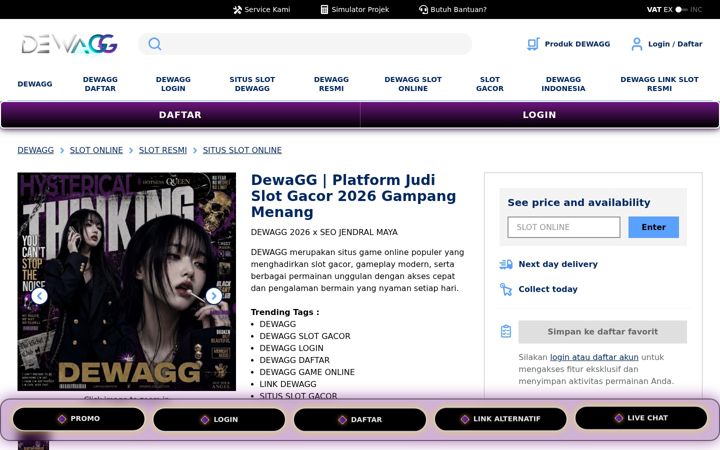Image resolution: width=720 pixels, height=450 pixels.
Task: Open the DEWAGG INDONESIA menu item
Action: (x=563, y=84)
